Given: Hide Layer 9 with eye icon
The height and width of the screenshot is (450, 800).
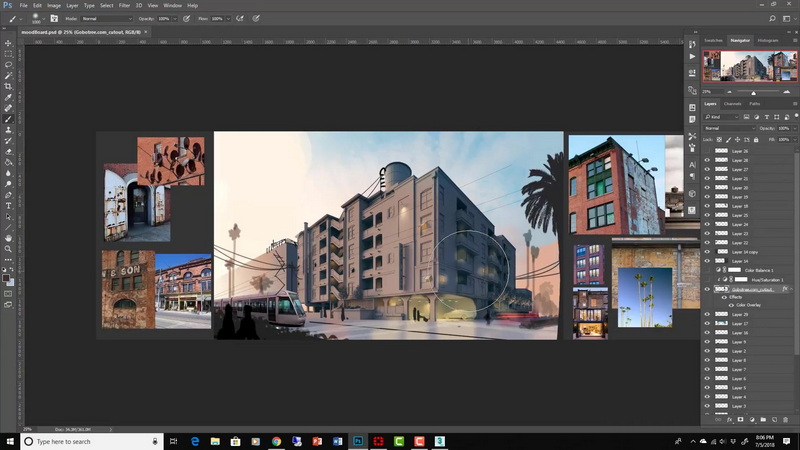Looking at the screenshot, I should coord(707,342).
